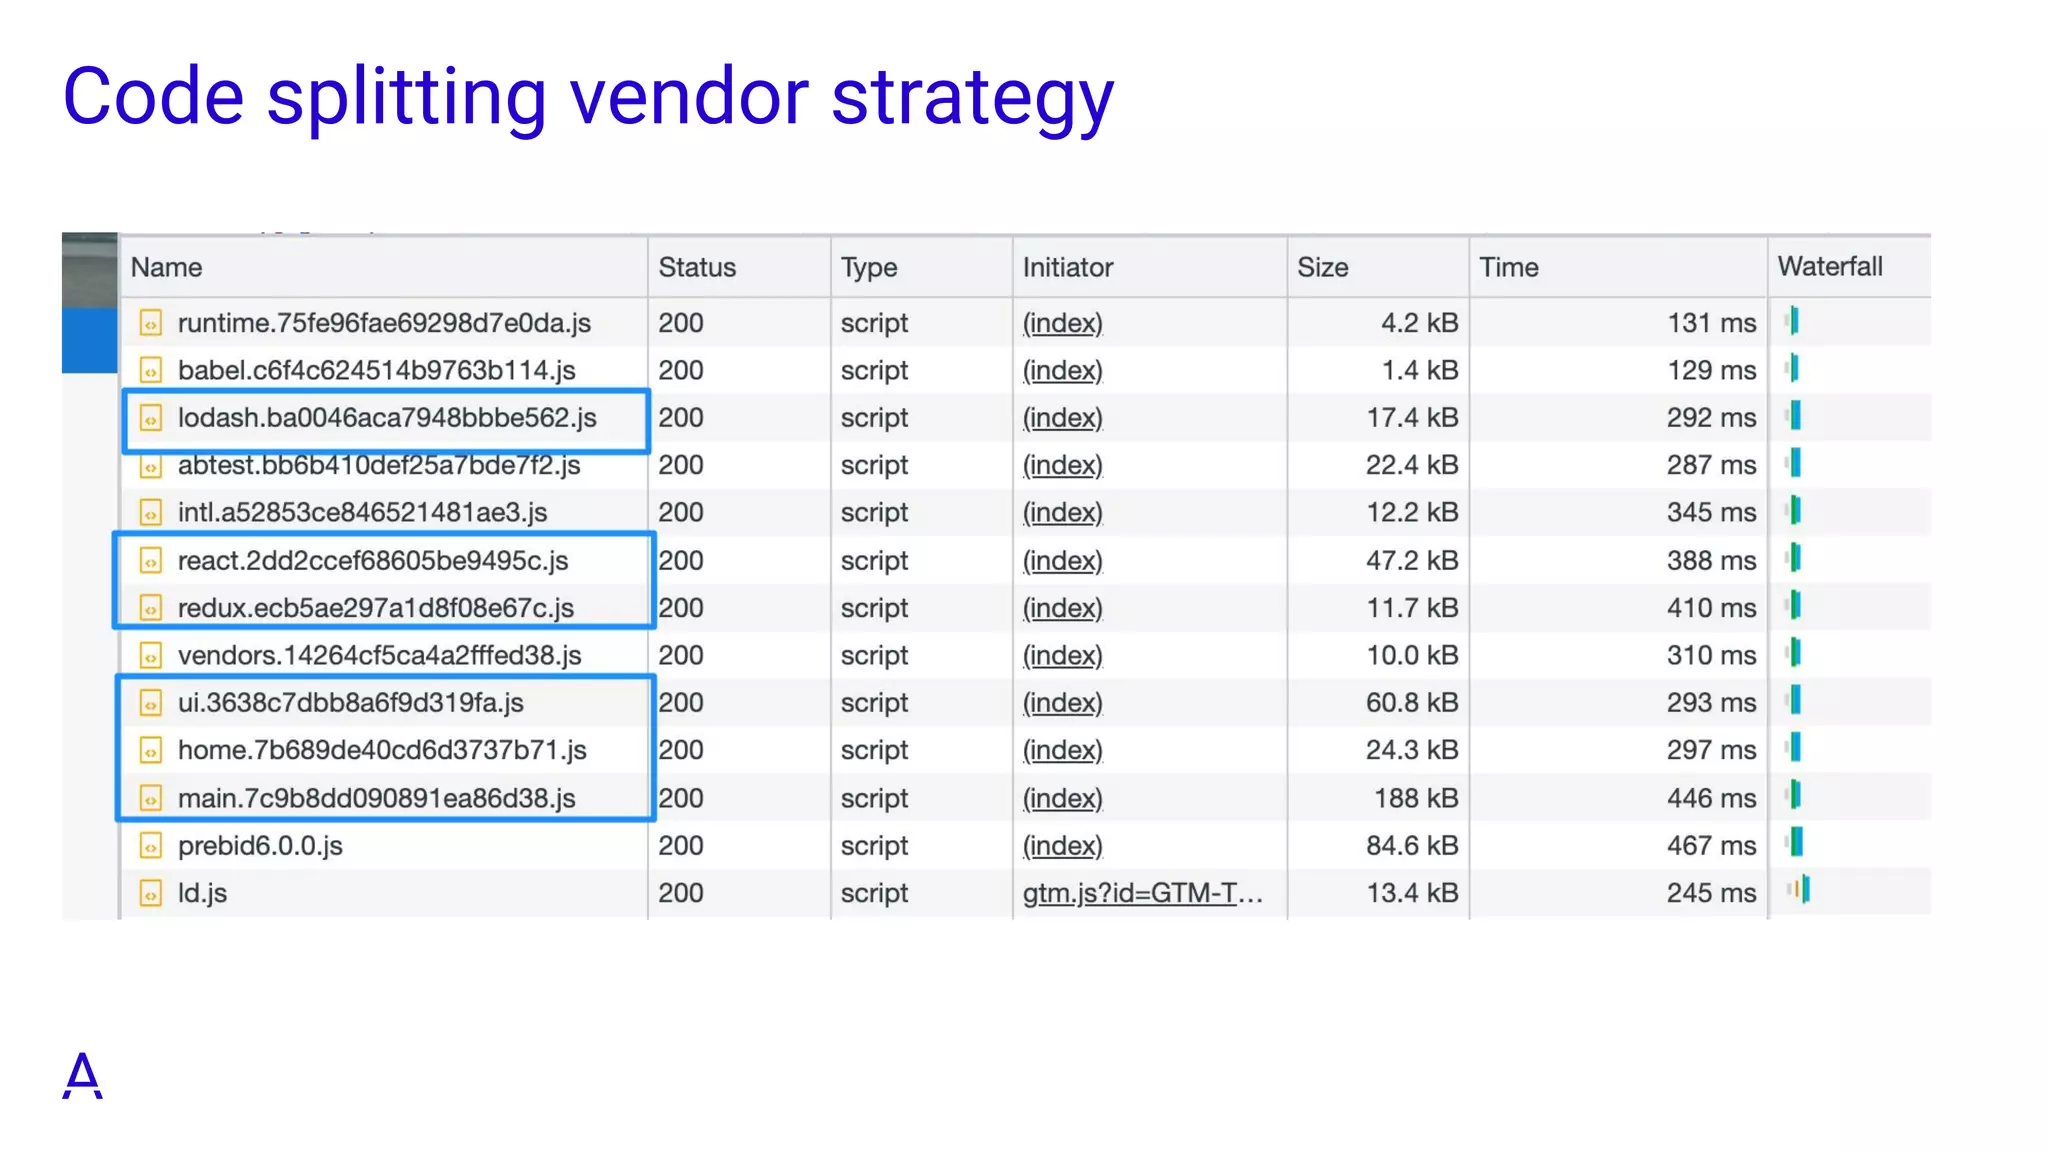2048x1152 pixels.
Task: Click the 245 ms time value
Action: [x=1711, y=893]
